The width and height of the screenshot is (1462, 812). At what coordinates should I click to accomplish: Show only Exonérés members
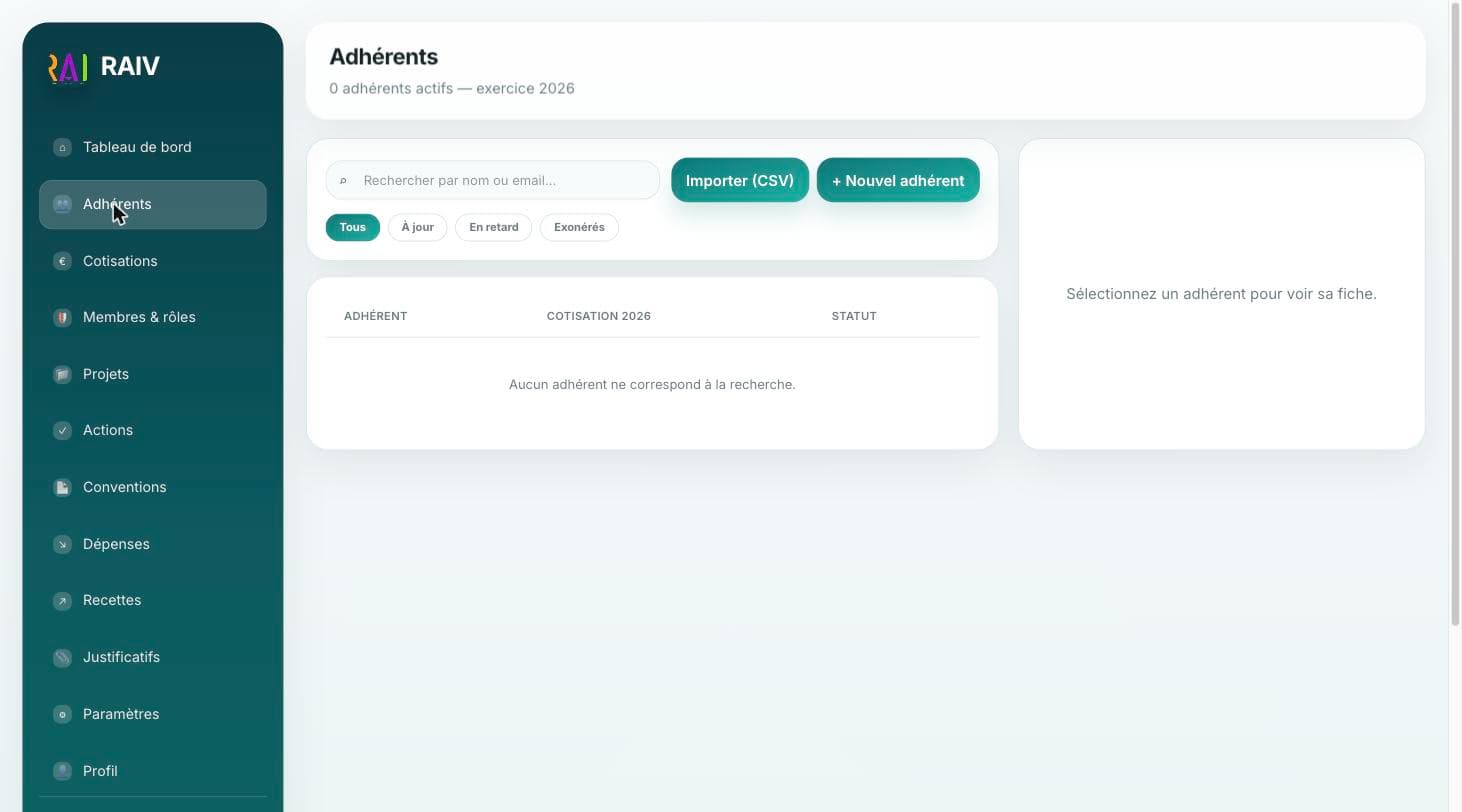tap(579, 227)
